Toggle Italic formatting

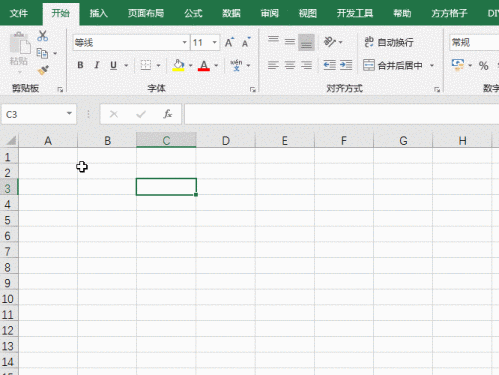pos(97,65)
